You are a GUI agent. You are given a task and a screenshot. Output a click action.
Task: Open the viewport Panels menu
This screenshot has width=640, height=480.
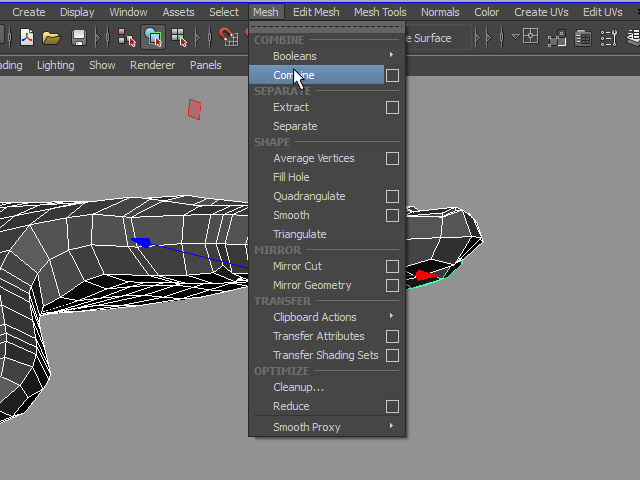click(x=205, y=65)
